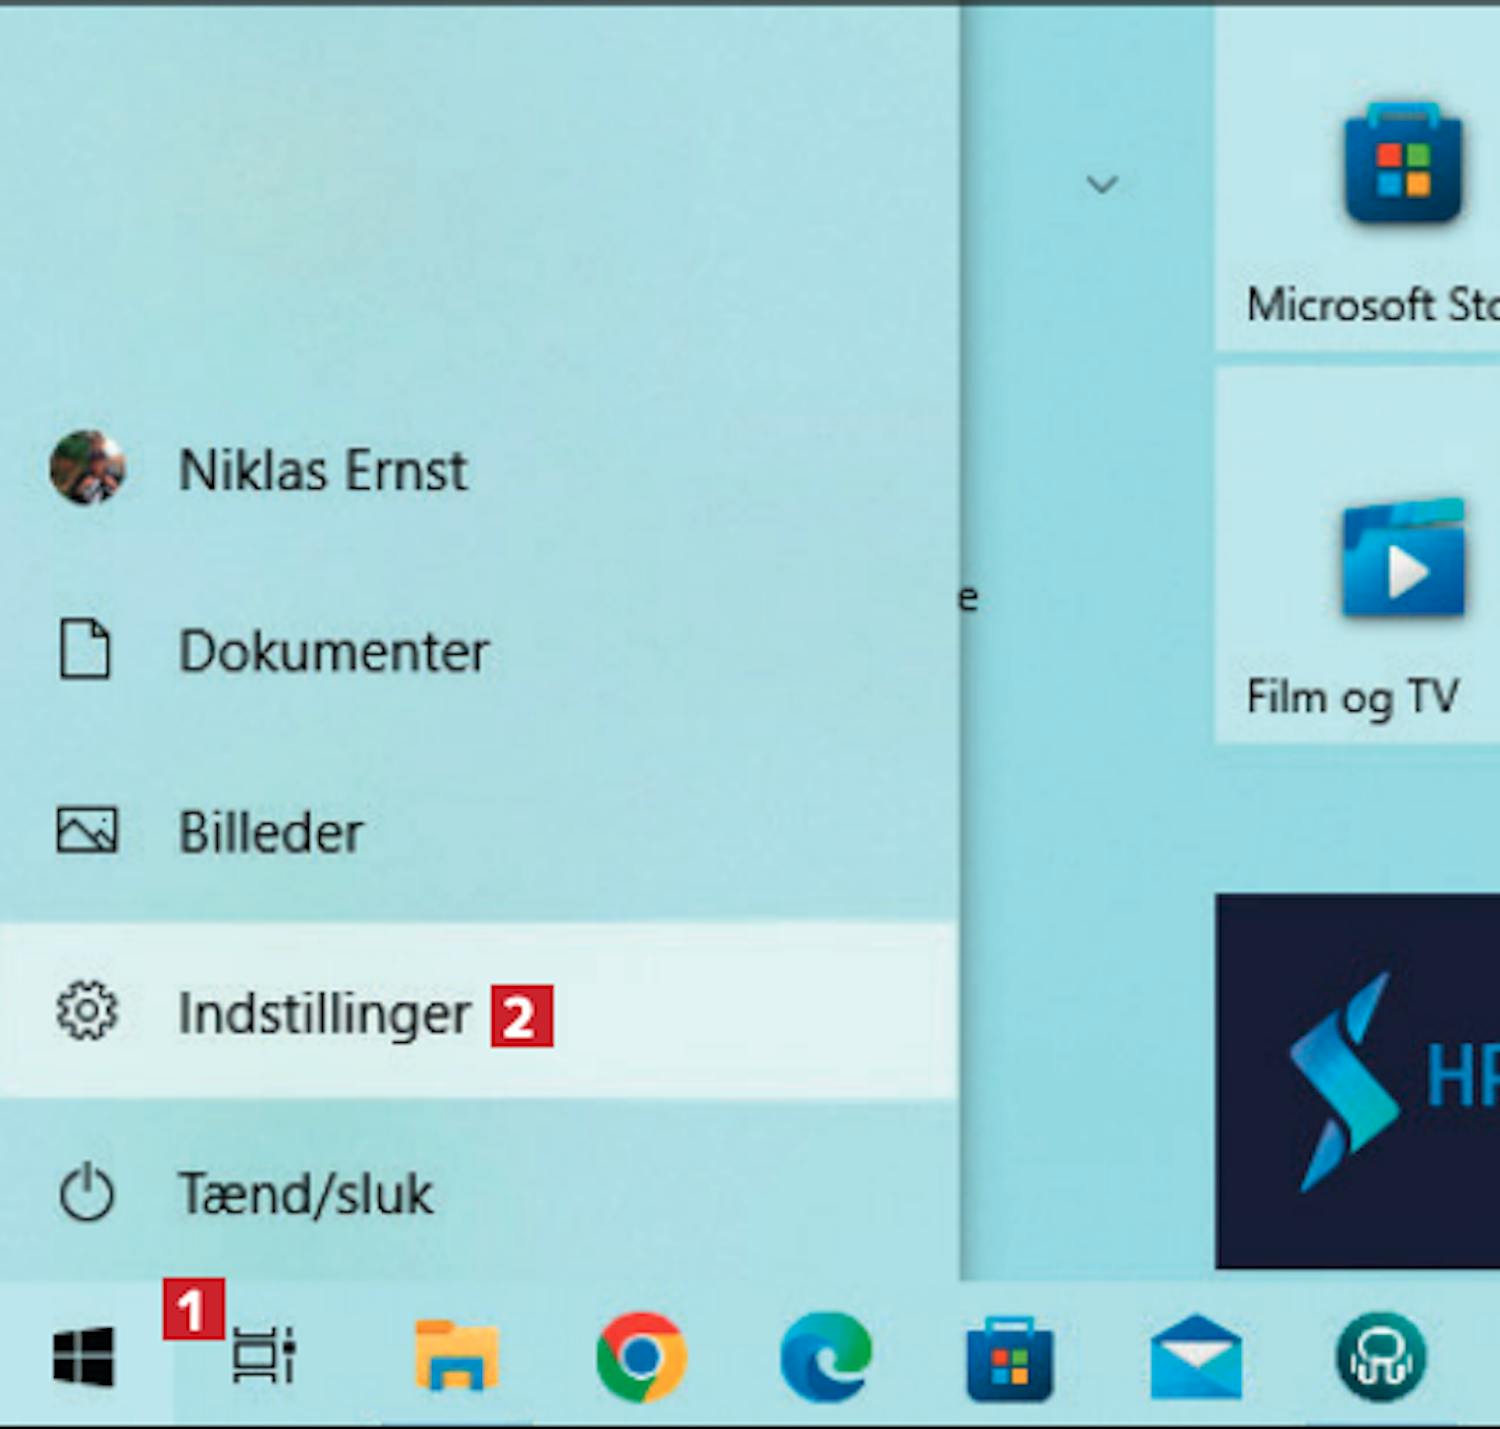1500x1429 pixels.
Task: Open Dokumenter from the Start menu
Action: click(x=333, y=652)
